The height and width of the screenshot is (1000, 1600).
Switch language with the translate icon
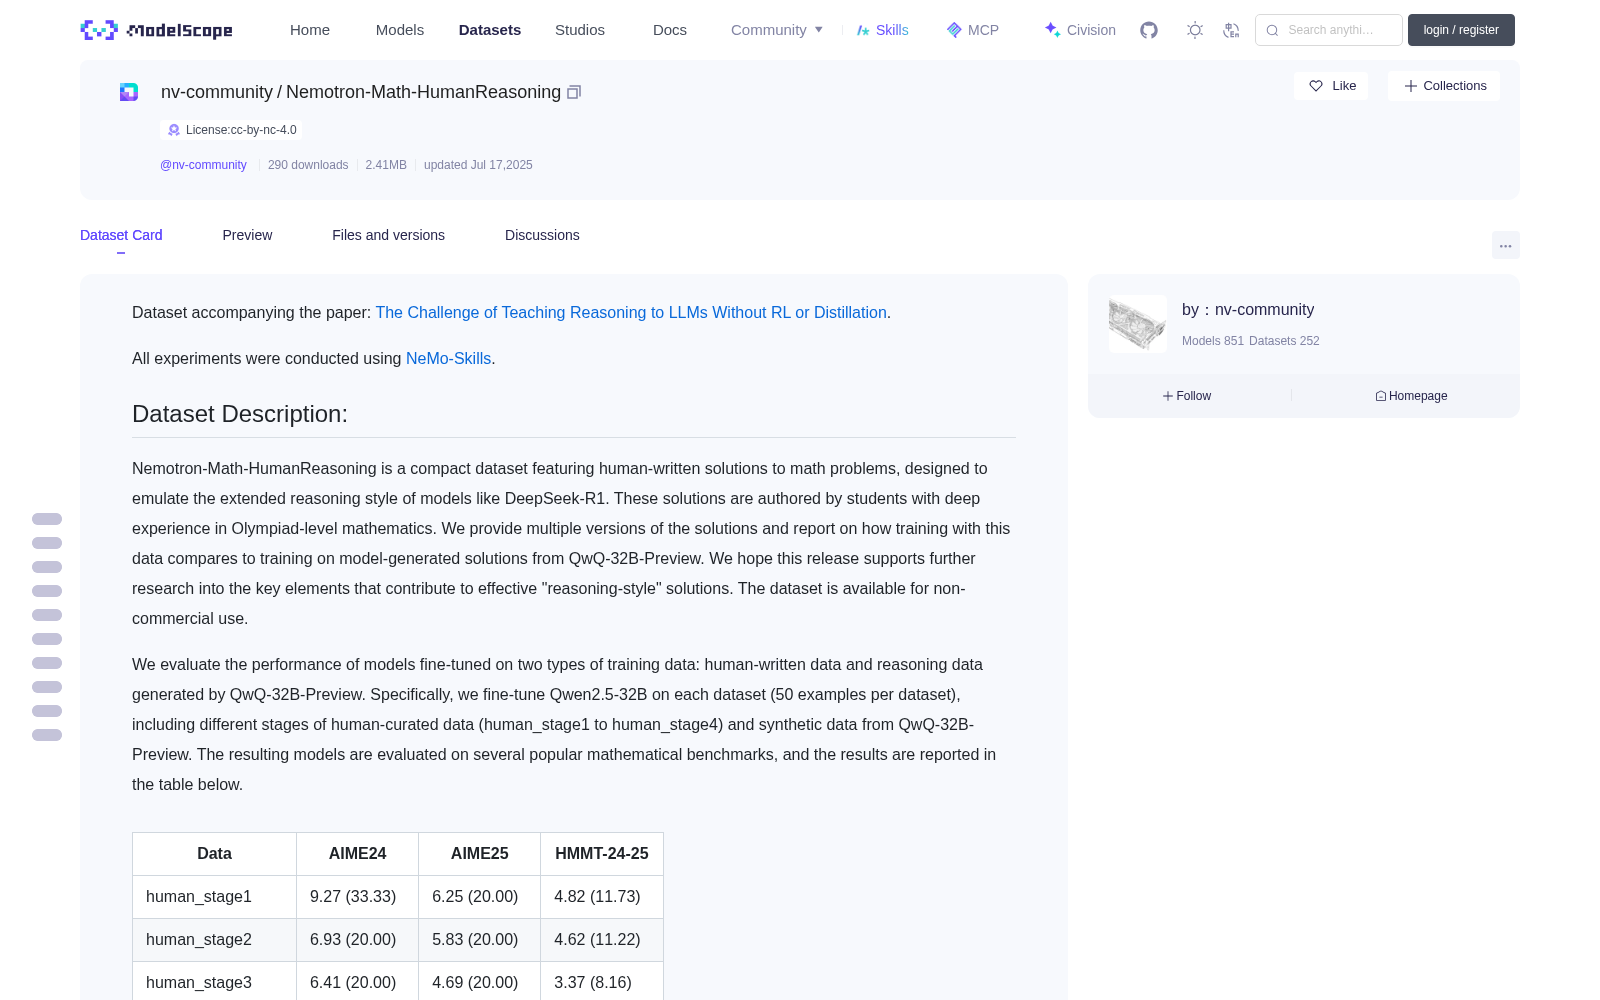[1231, 30]
